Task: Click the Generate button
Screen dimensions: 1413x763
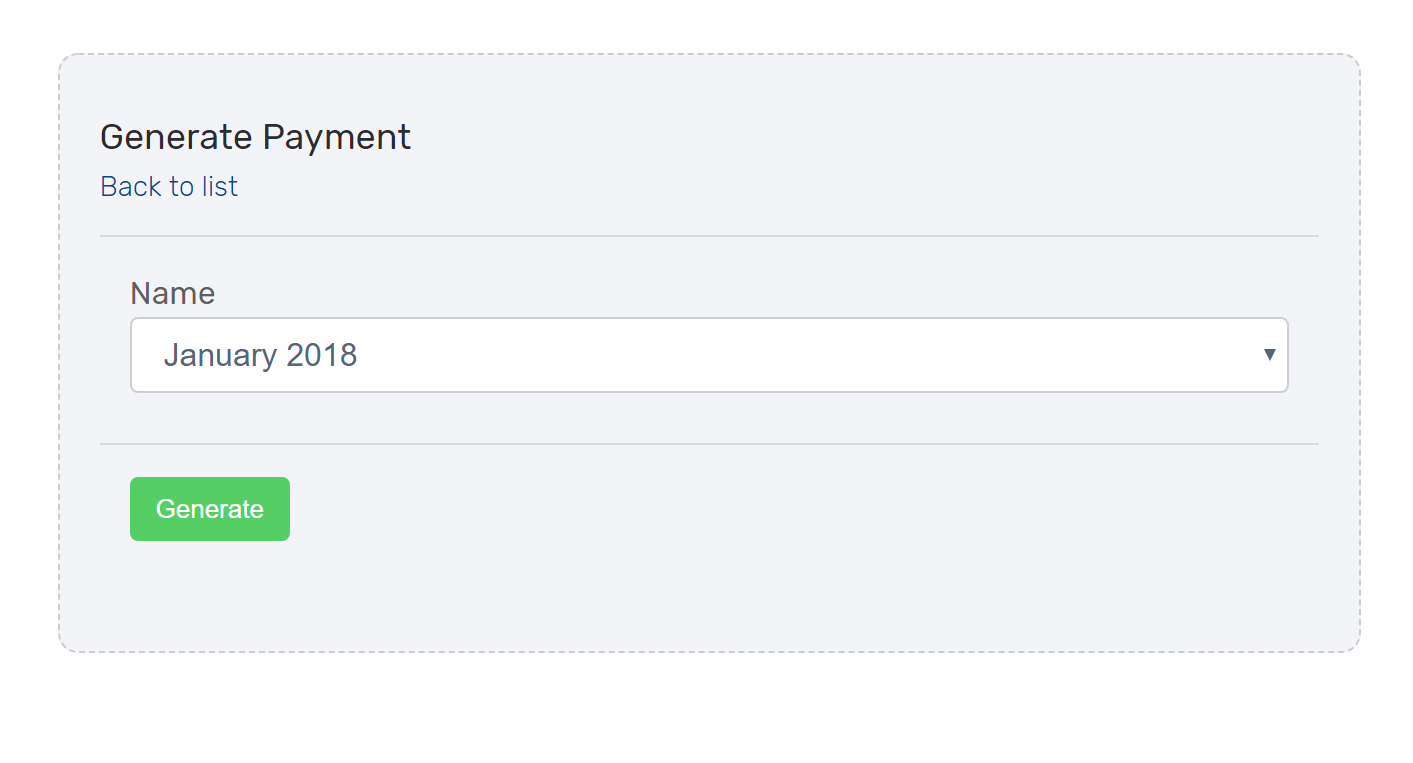Action: 210,509
